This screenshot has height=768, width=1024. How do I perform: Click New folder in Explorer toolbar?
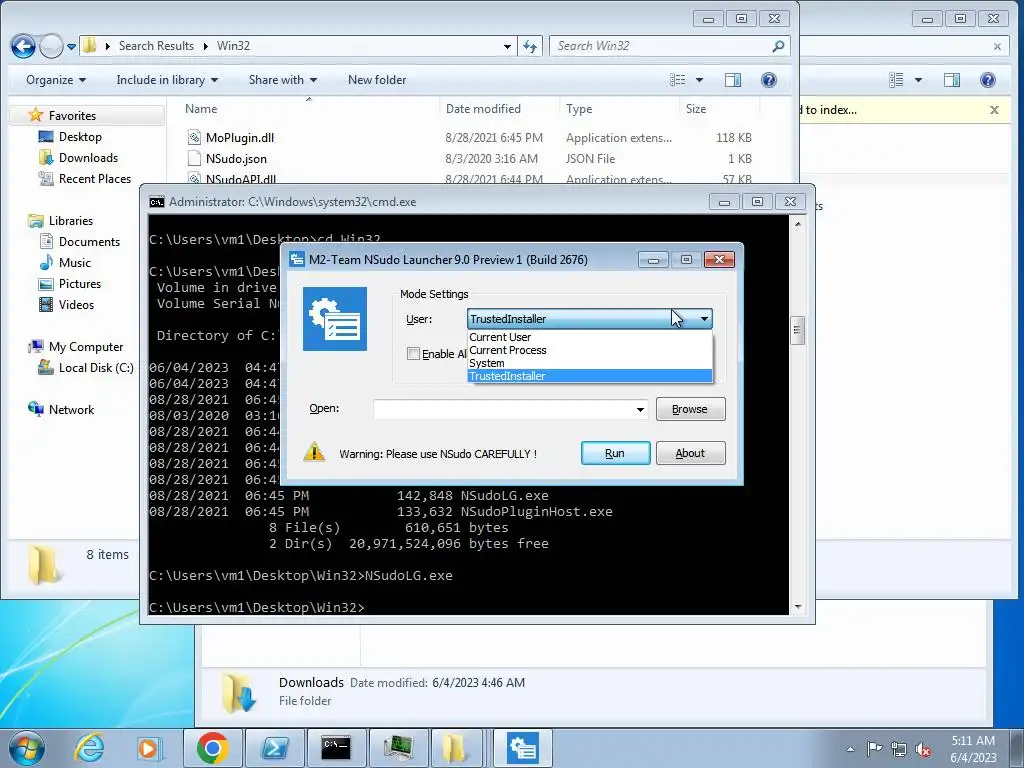377,80
